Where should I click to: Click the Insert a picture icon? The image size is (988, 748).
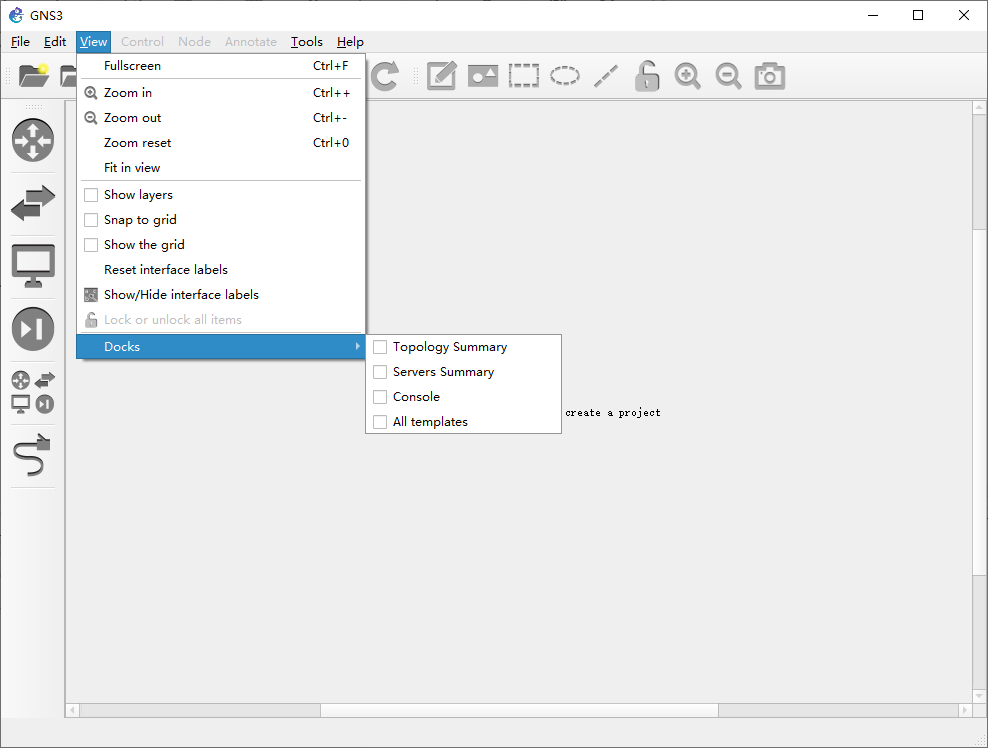tap(483, 76)
